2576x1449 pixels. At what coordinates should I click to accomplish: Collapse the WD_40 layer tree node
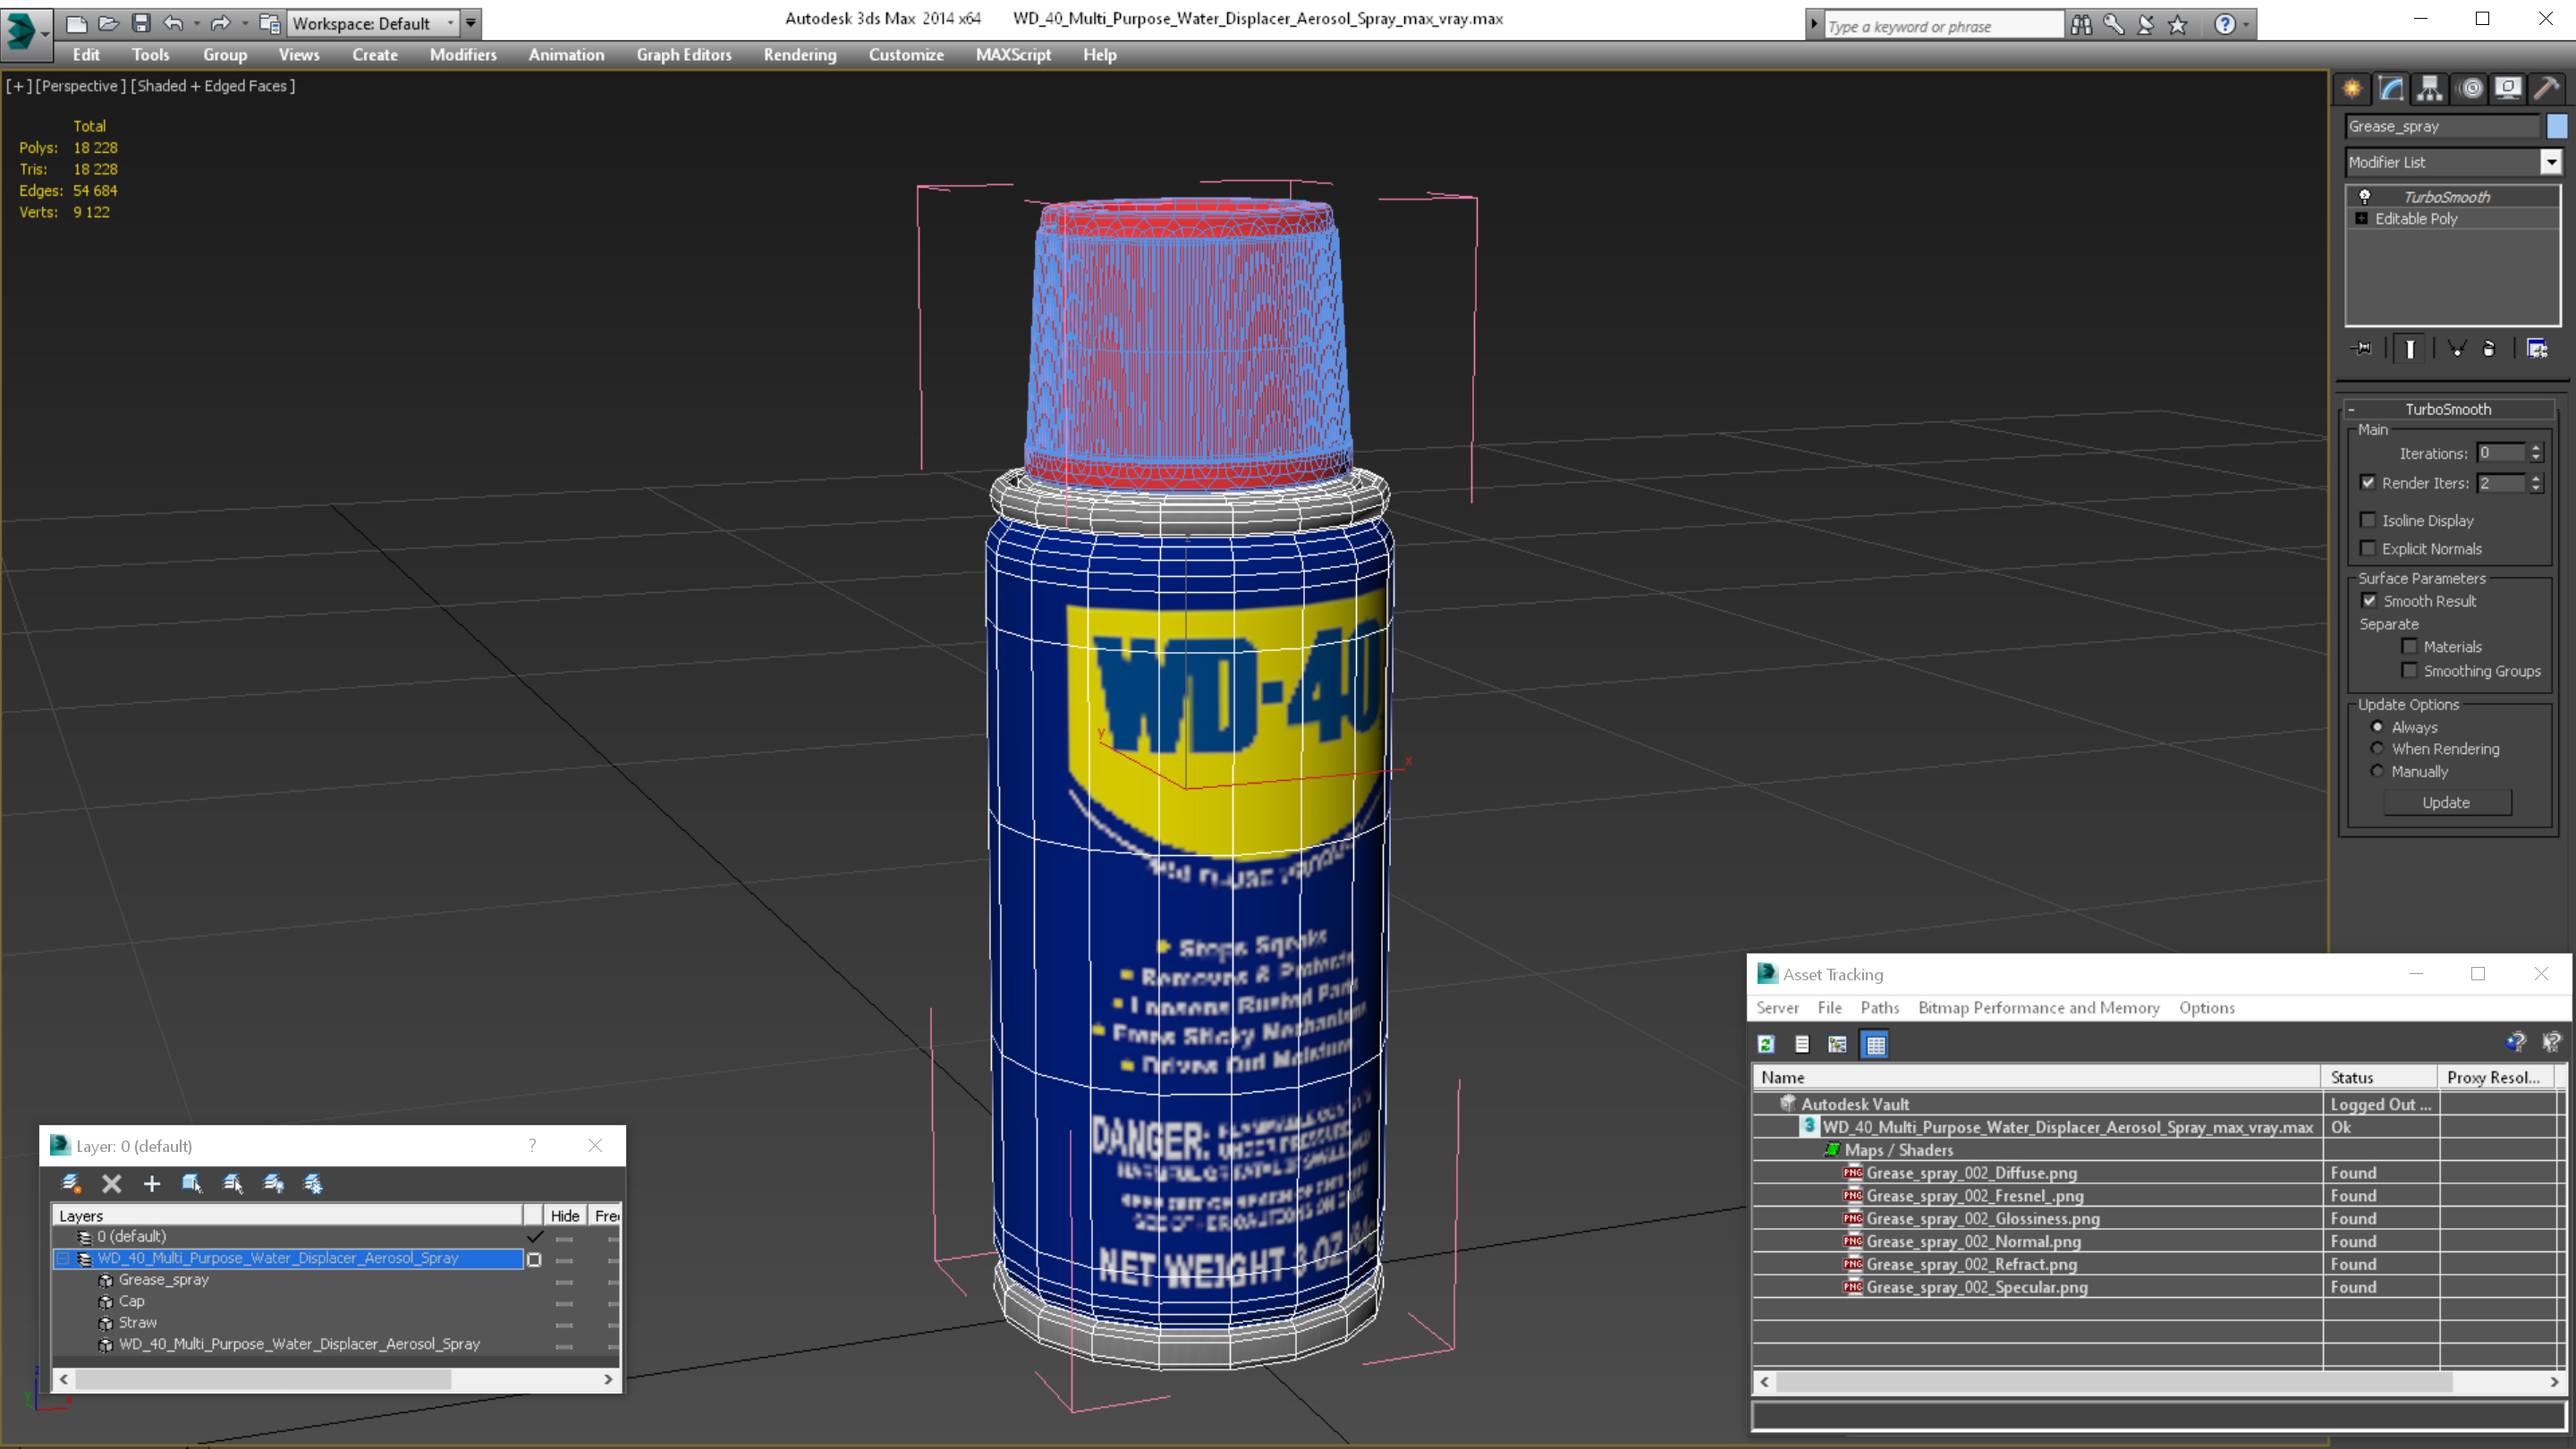click(63, 1258)
